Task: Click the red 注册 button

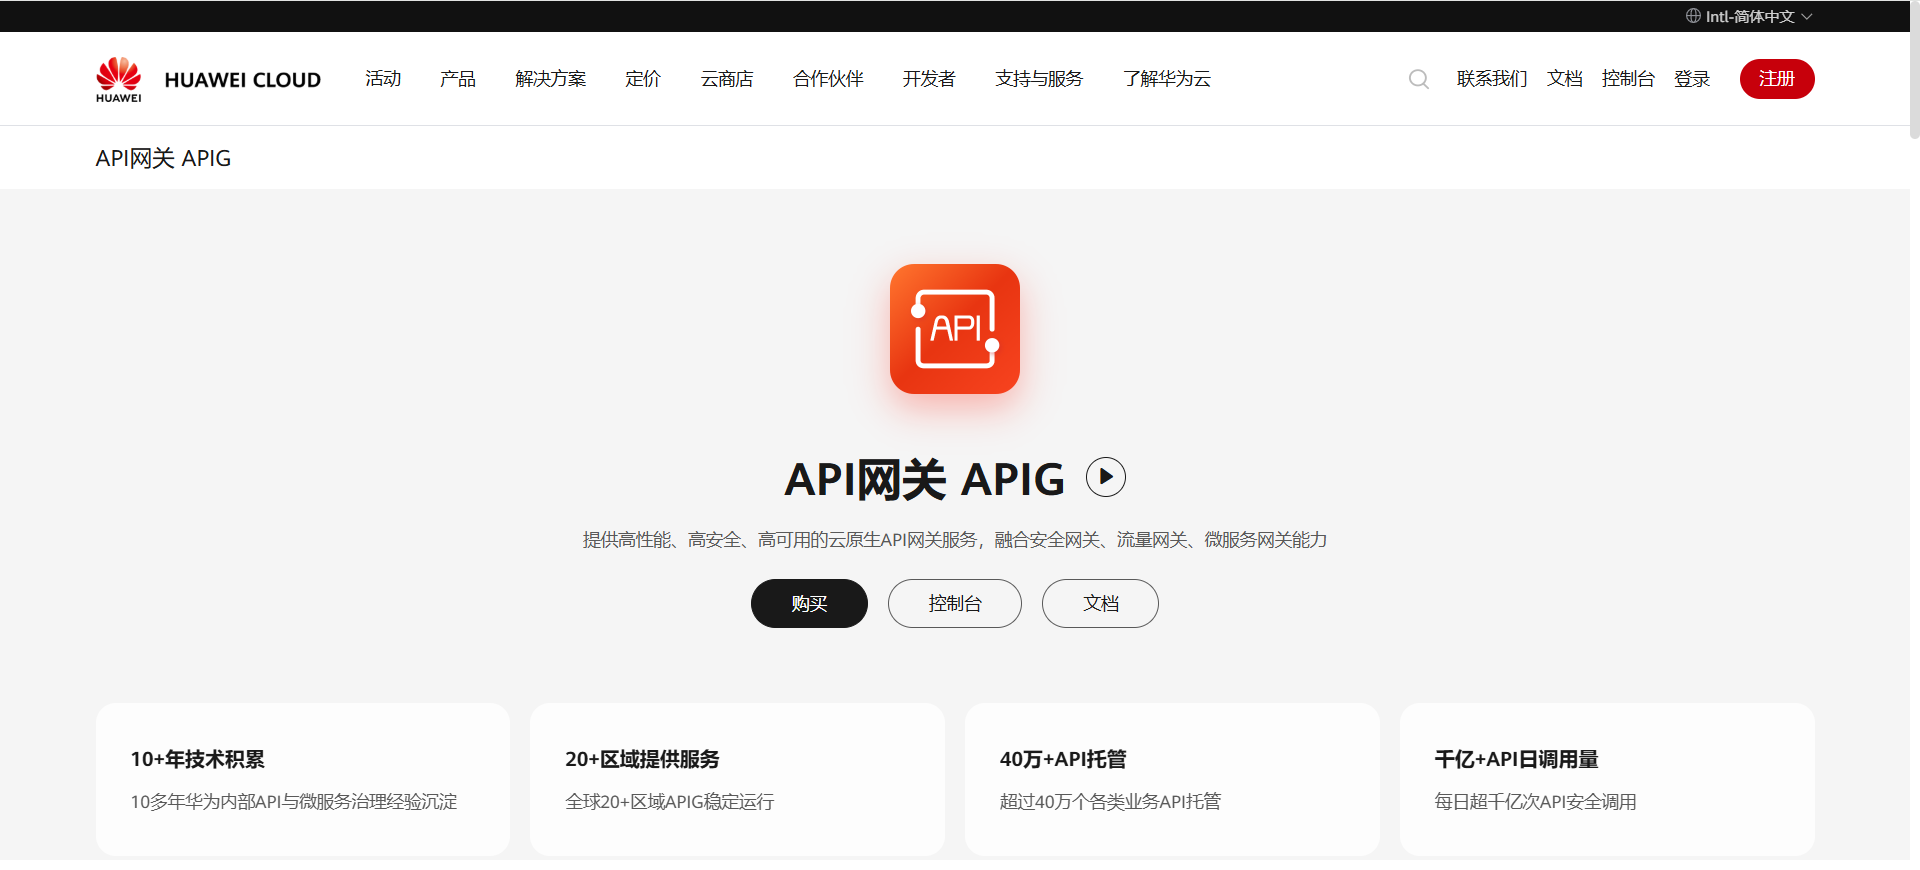Action: click(1777, 79)
